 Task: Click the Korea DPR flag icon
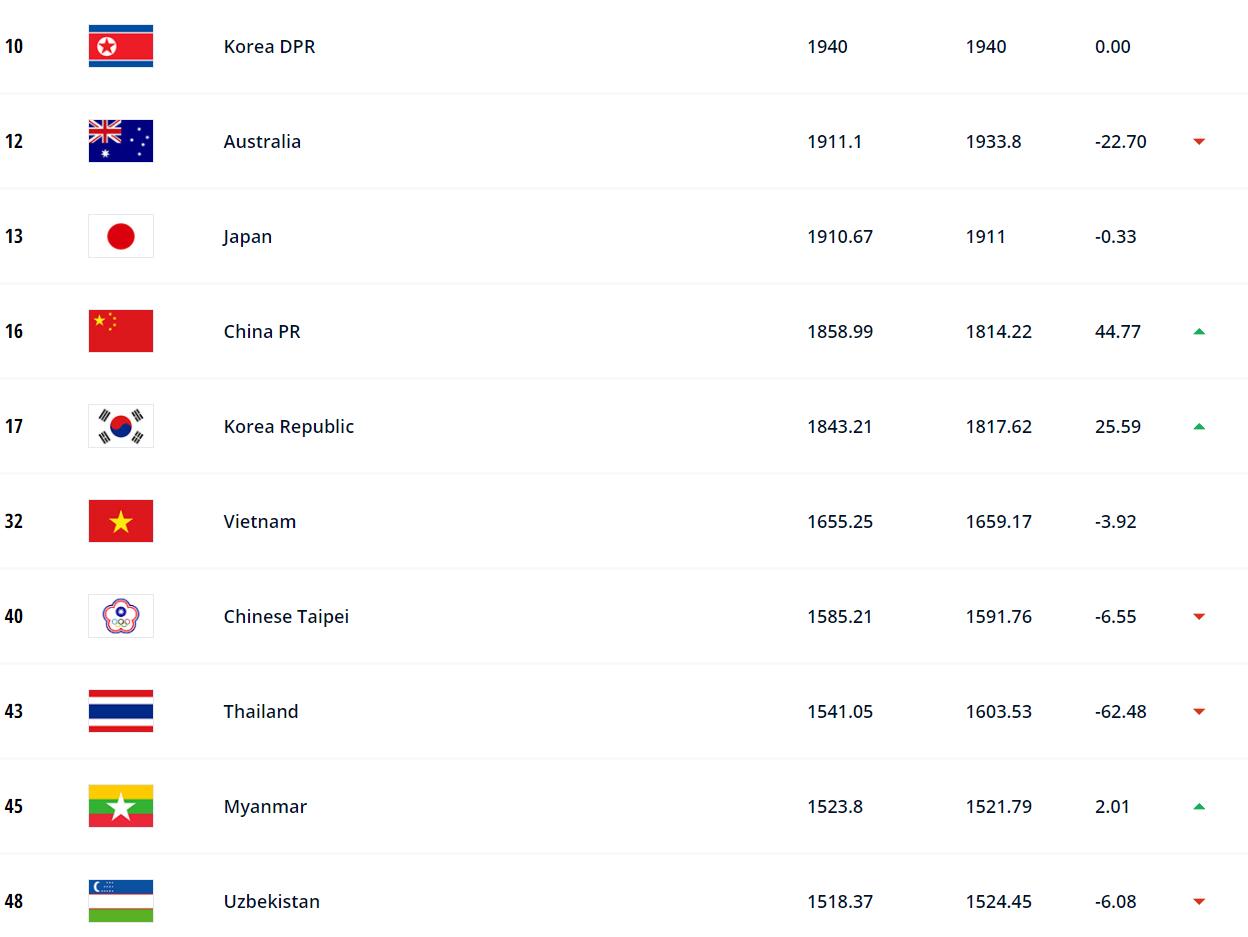tap(121, 46)
